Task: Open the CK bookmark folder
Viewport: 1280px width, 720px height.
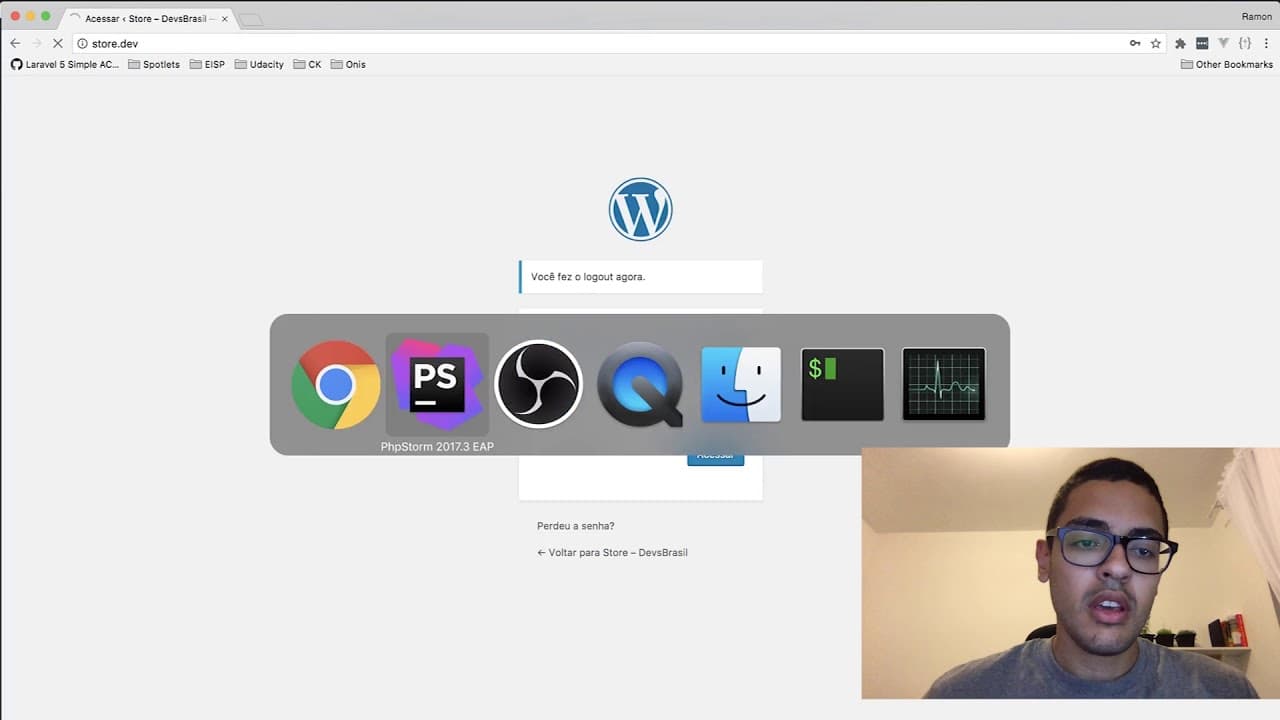Action: tap(308, 64)
